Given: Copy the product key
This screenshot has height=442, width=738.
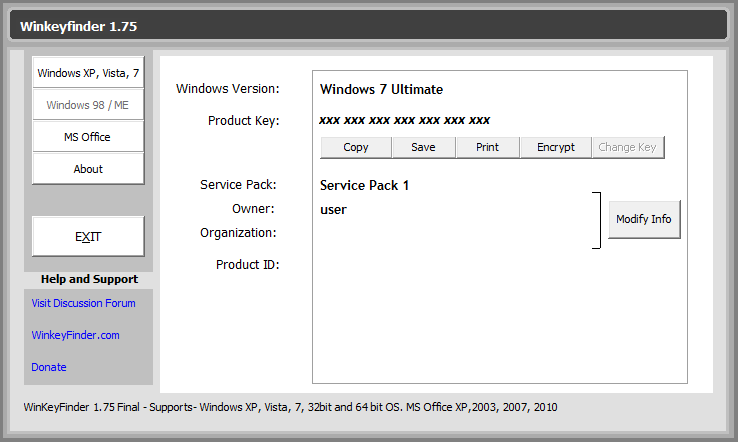Looking at the screenshot, I should (356, 147).
